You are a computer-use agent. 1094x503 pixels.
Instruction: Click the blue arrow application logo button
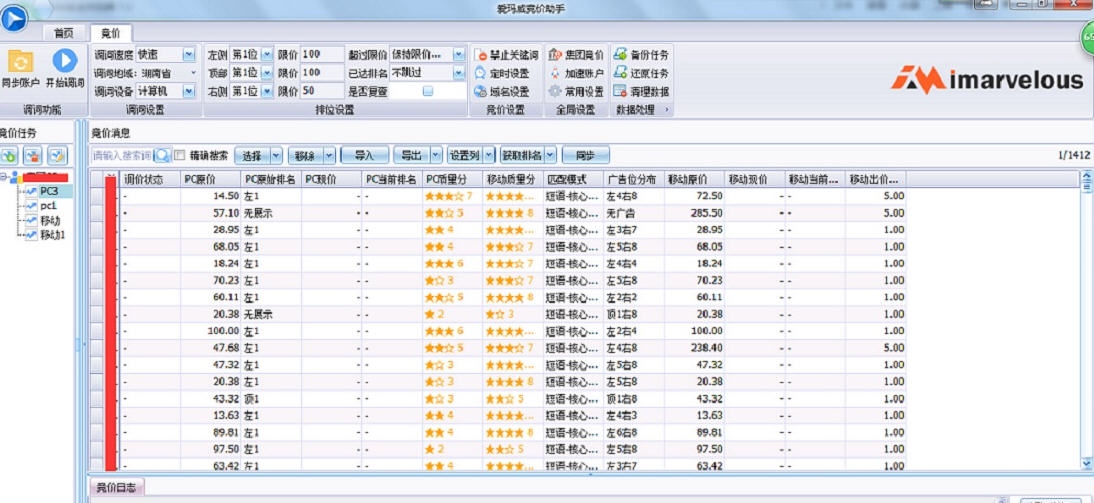click(13, 18)
